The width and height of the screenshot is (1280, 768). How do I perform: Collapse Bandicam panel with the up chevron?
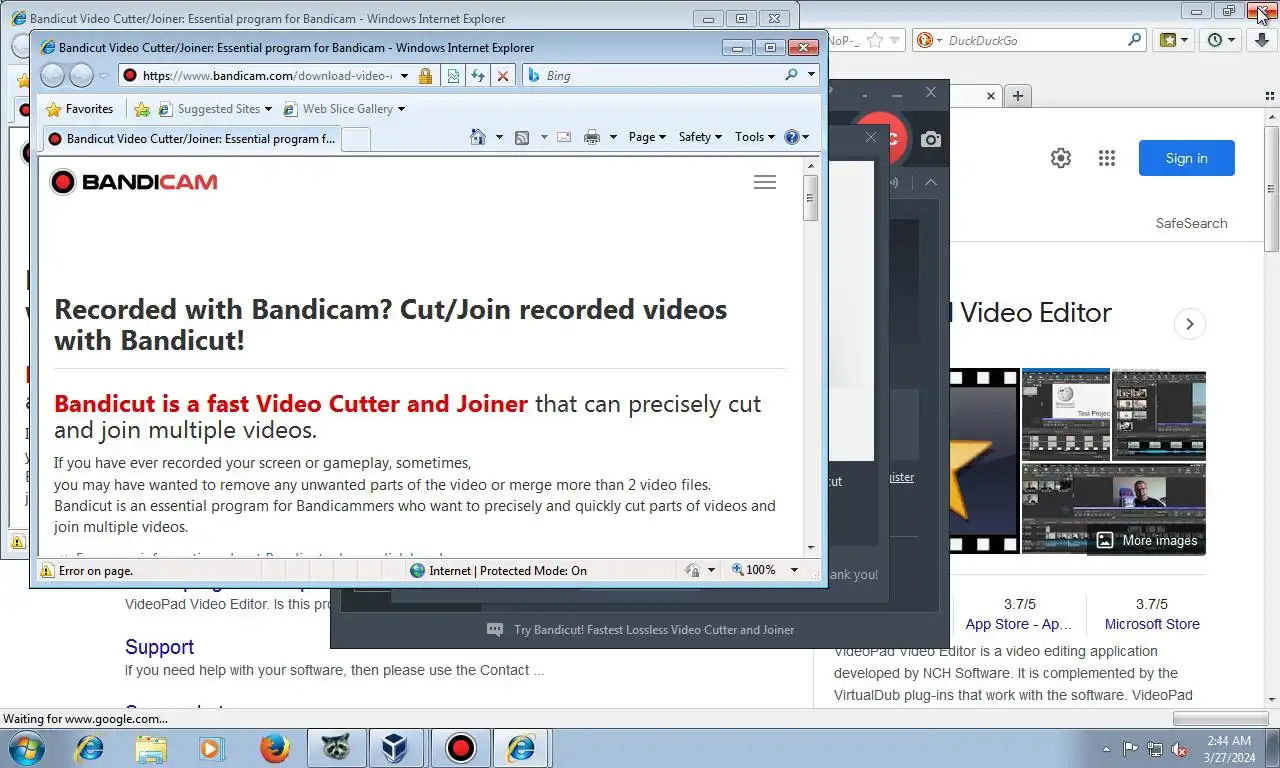tap(931, 182)
